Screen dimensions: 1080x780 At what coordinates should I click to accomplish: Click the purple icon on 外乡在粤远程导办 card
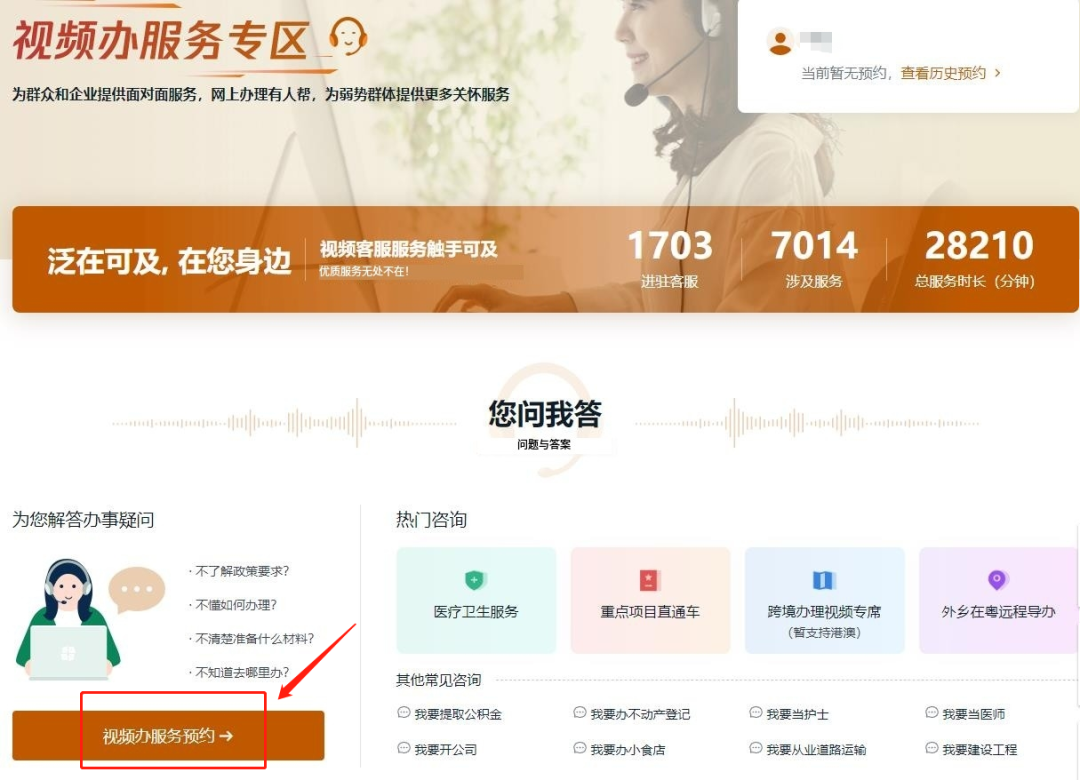(995, 578)
